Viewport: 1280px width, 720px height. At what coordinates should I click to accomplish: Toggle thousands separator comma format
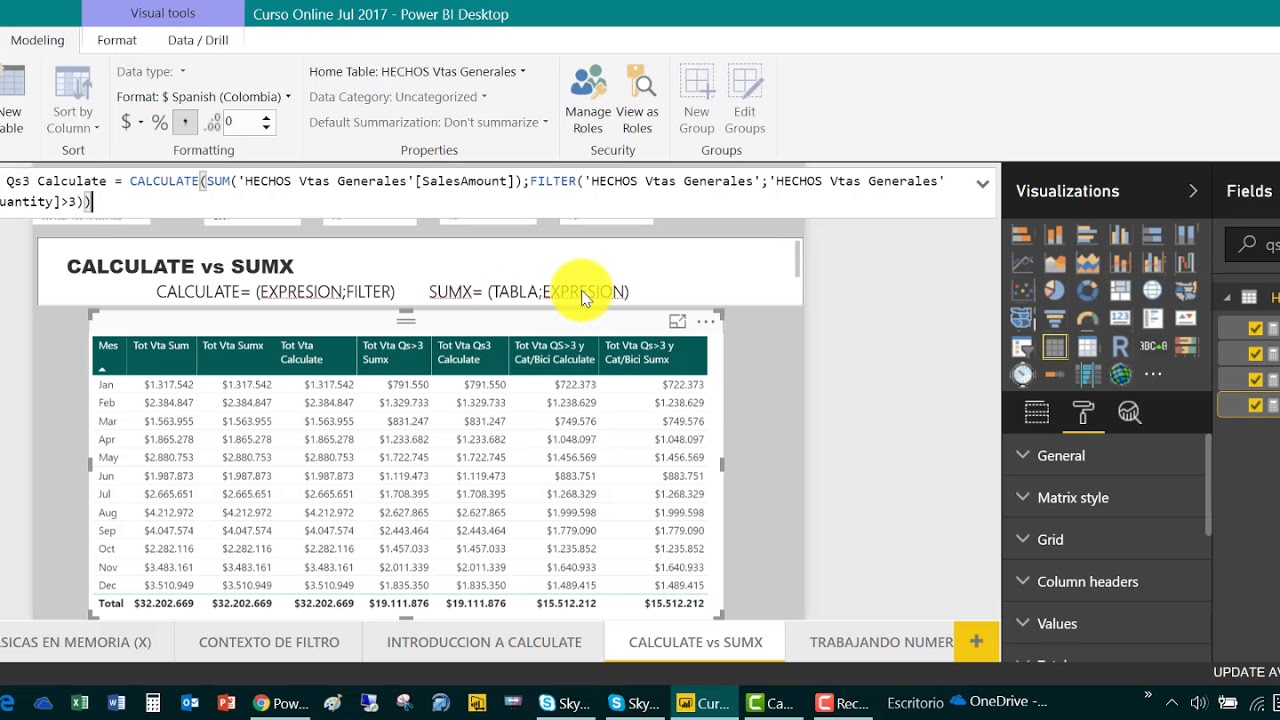point(185,122)
